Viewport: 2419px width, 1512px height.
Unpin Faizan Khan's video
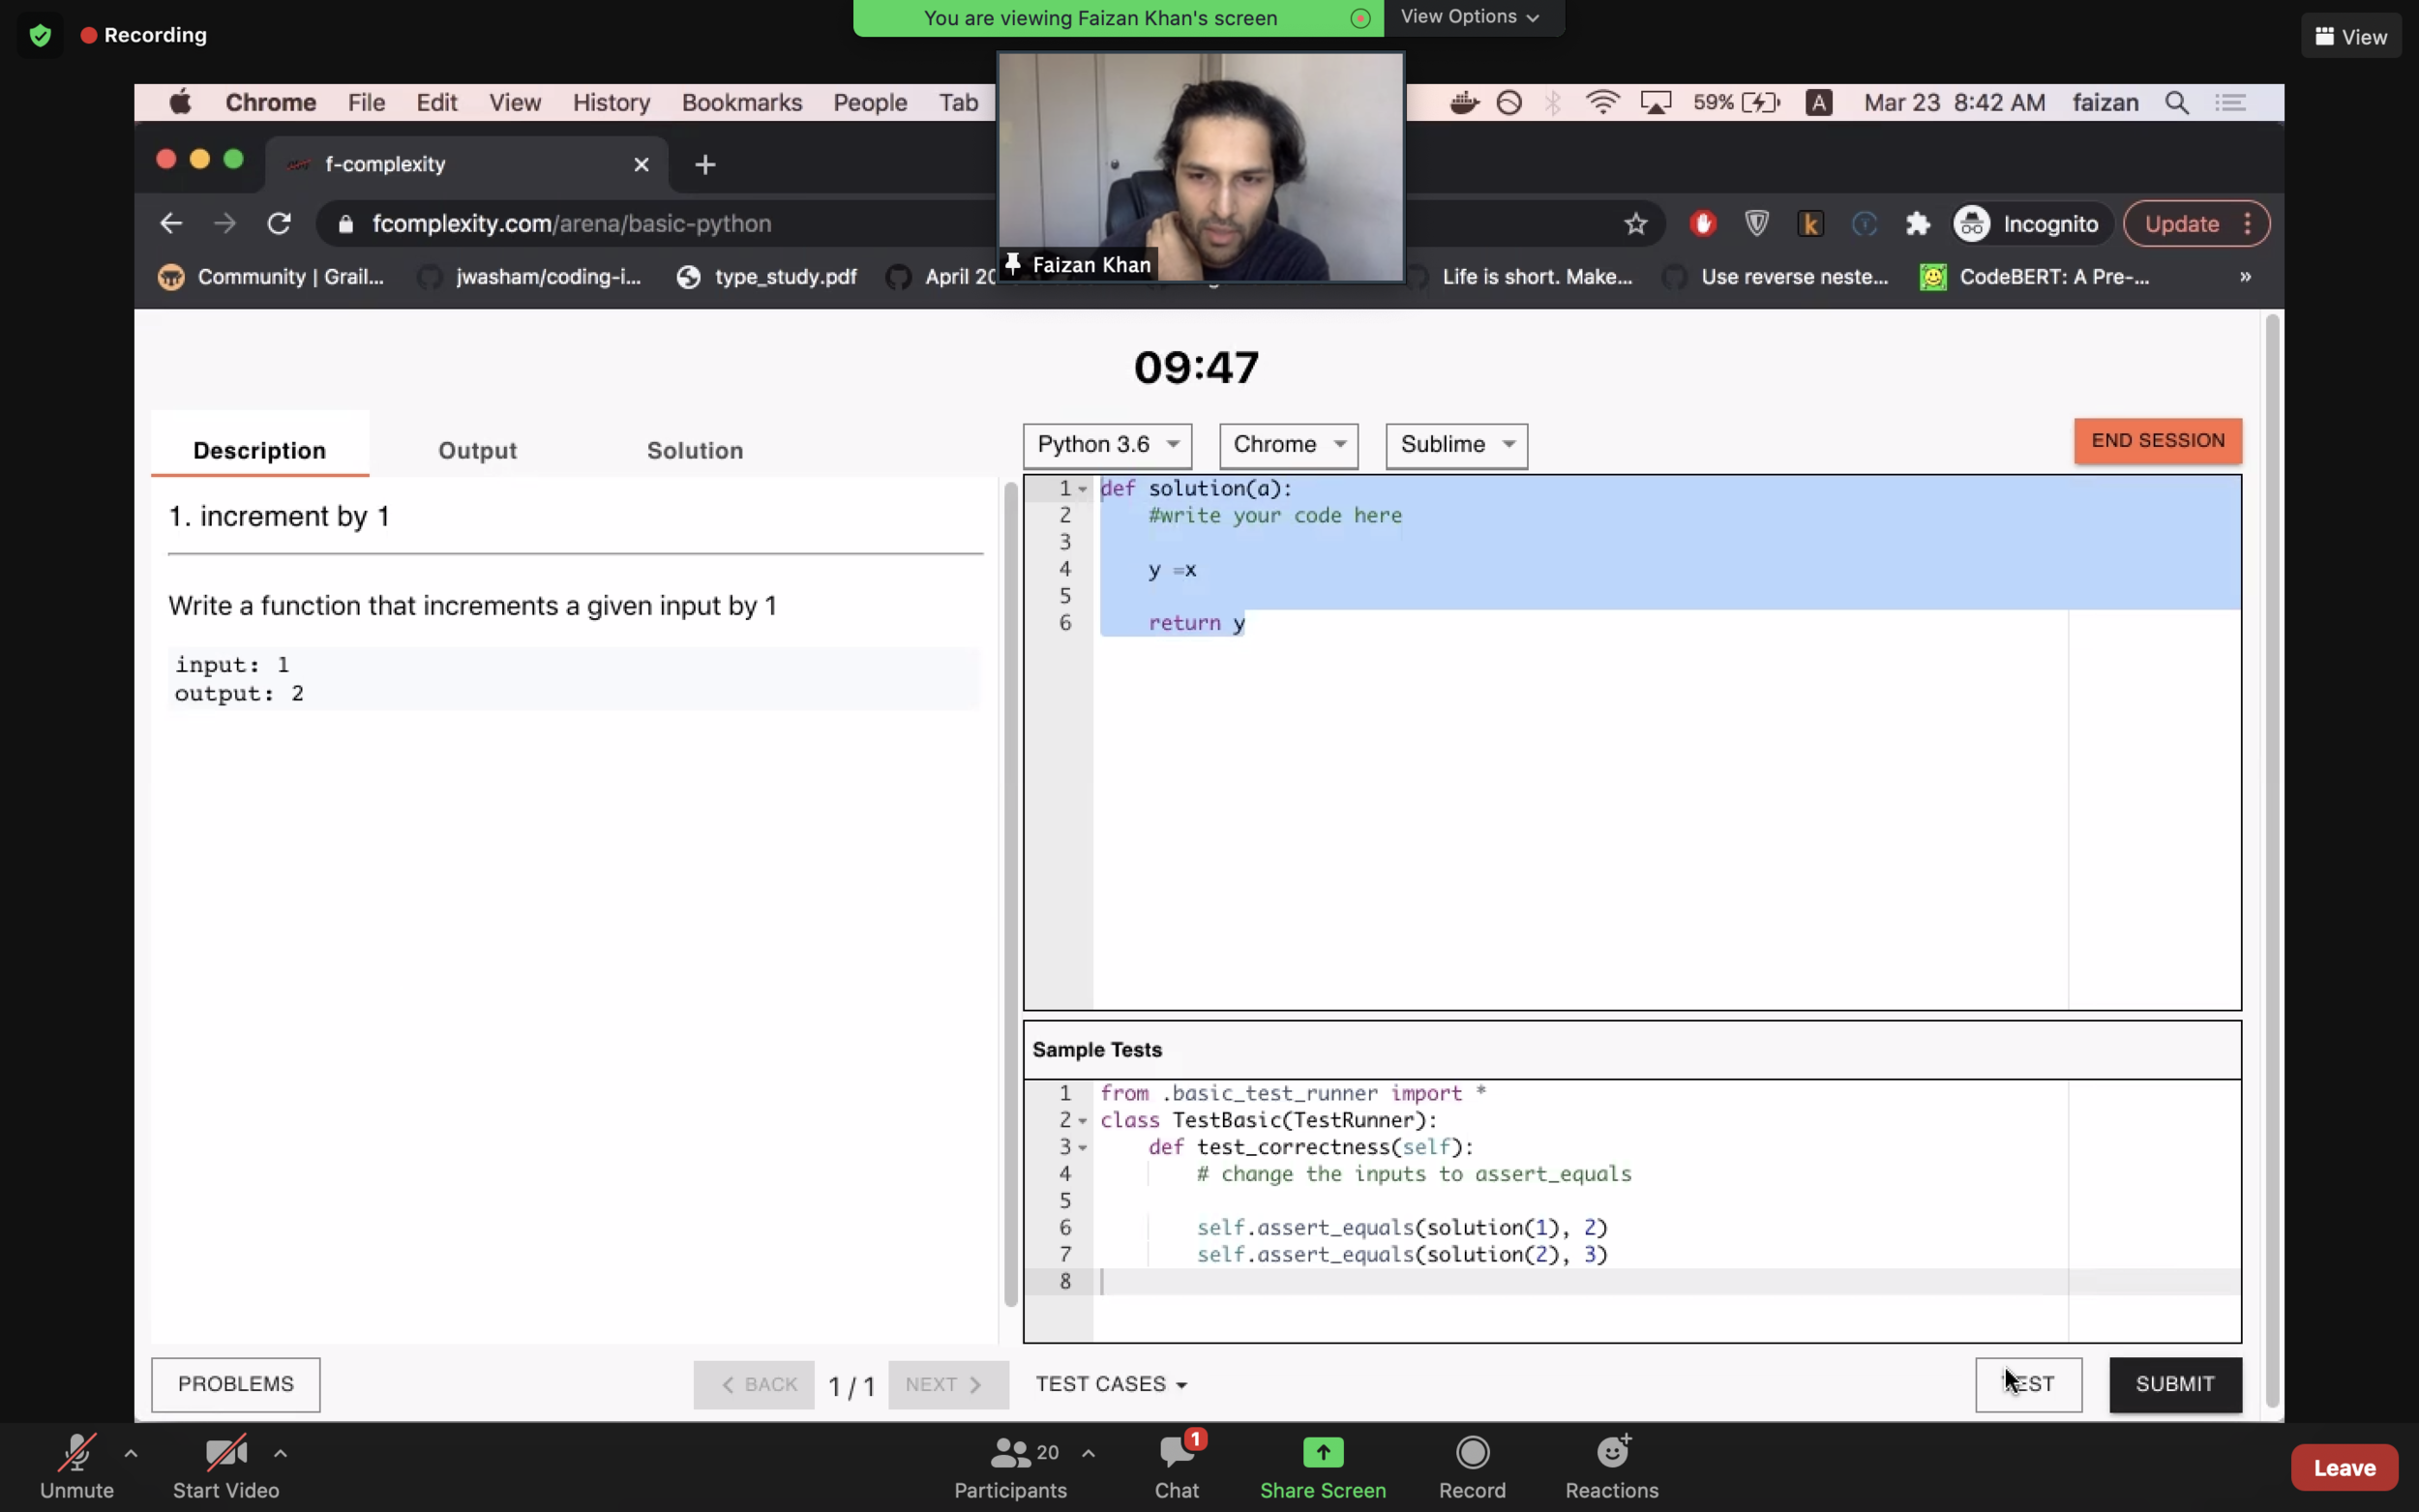(1012, 264)
